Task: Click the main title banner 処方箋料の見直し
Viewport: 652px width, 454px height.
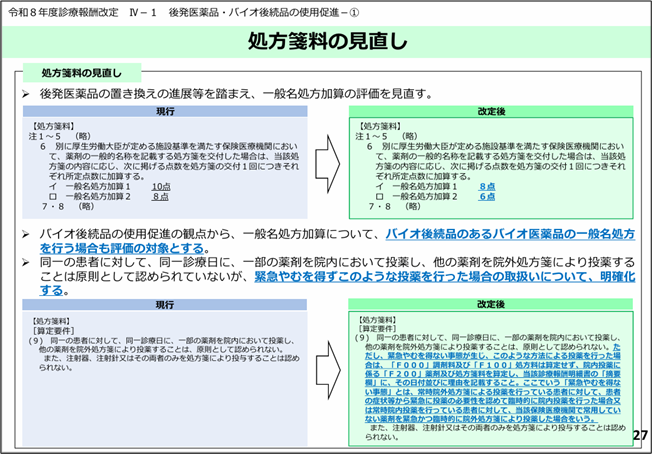Action: pos(326,41)
